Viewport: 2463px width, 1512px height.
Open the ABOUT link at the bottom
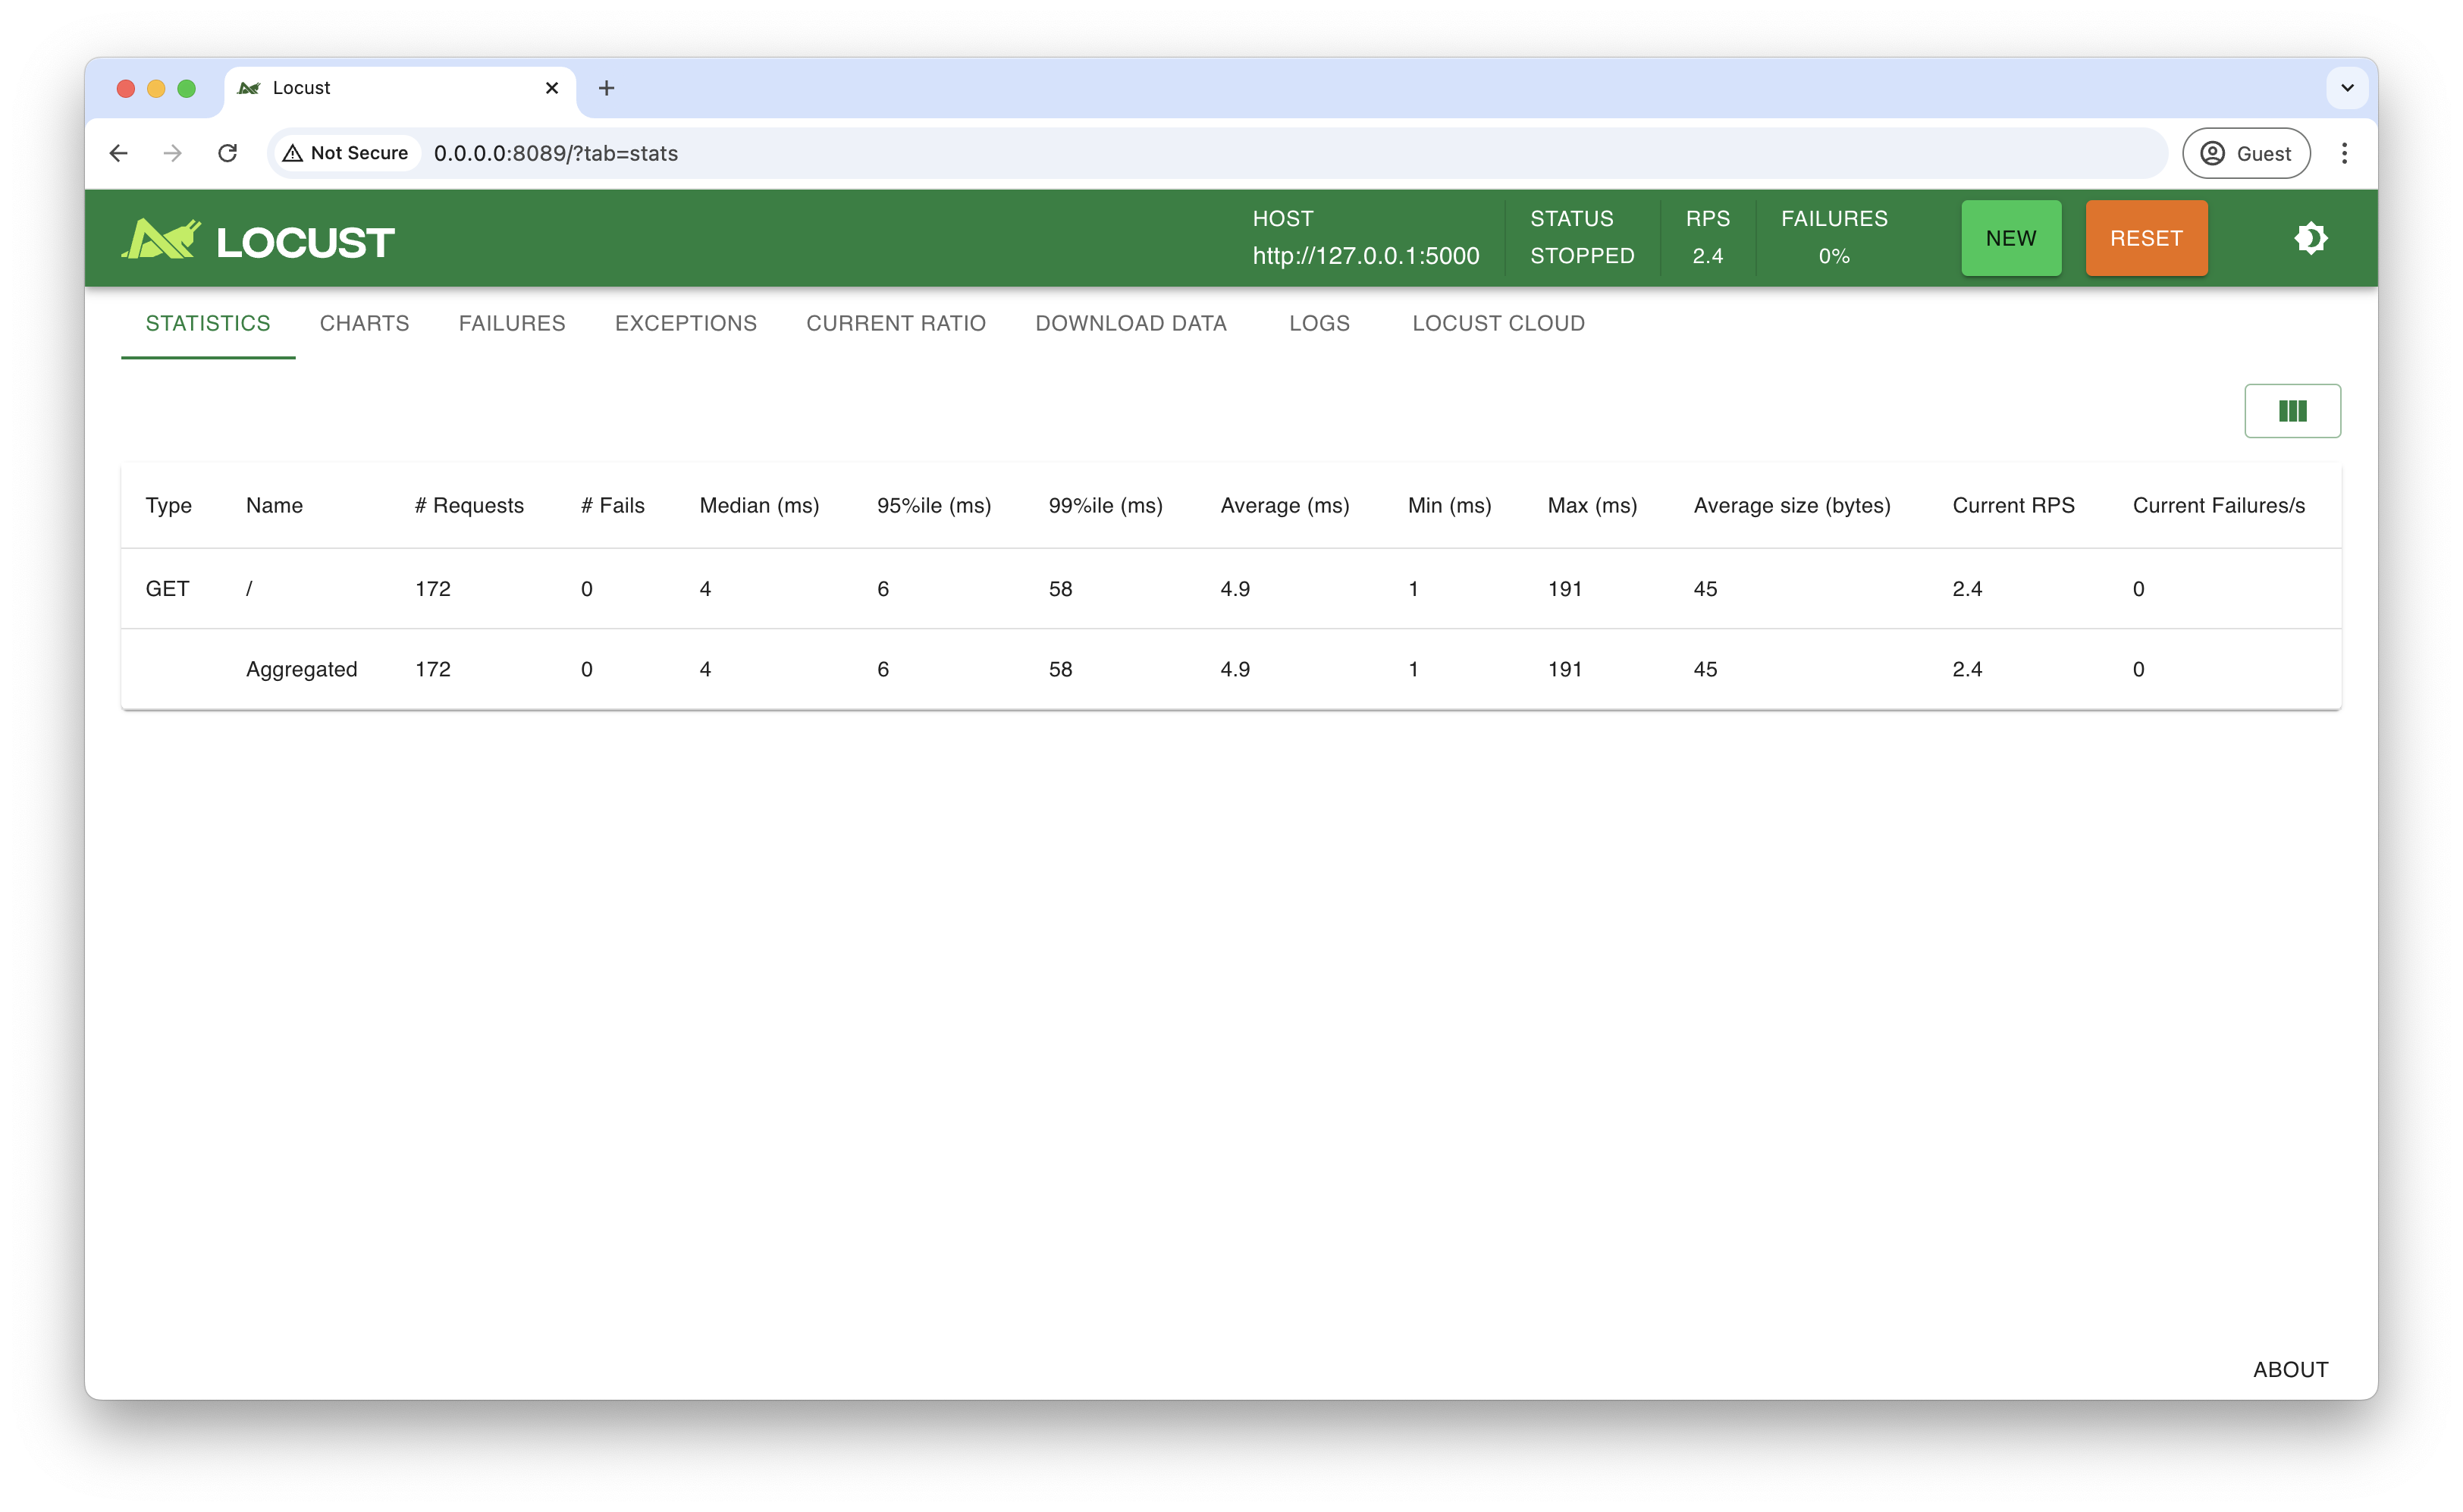[2290, 1369]
